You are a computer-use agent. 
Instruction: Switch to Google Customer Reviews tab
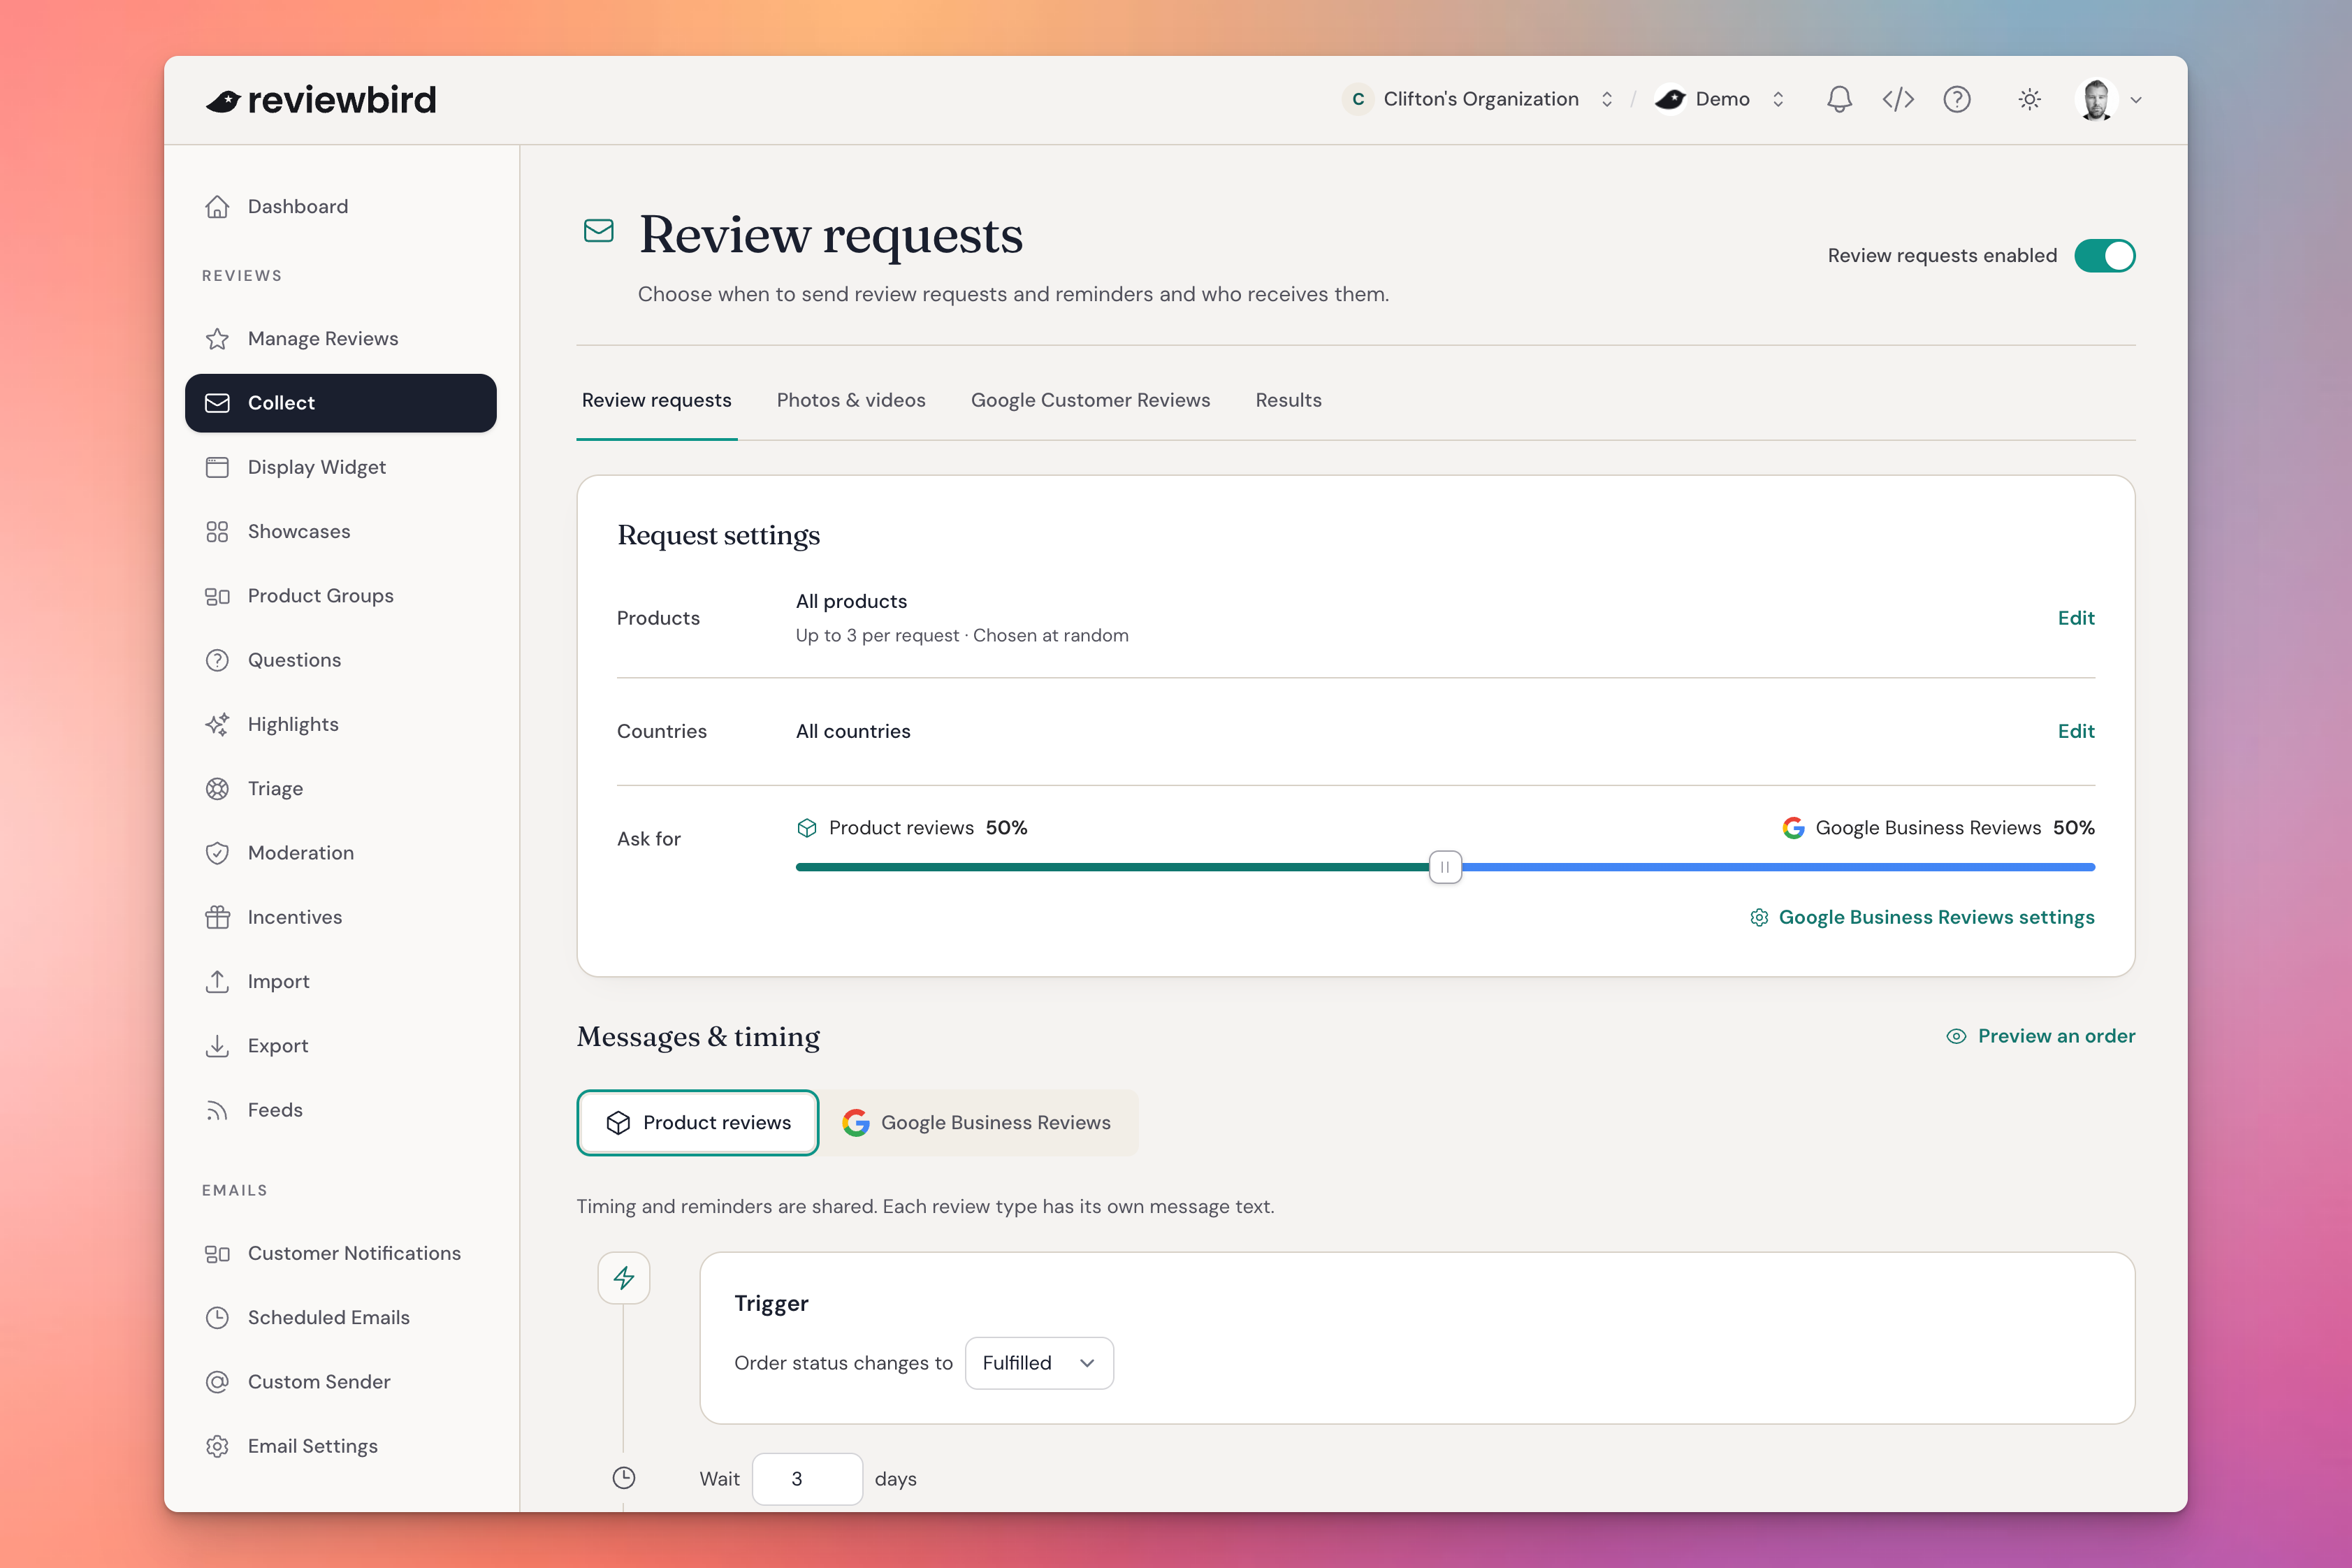1090,400
